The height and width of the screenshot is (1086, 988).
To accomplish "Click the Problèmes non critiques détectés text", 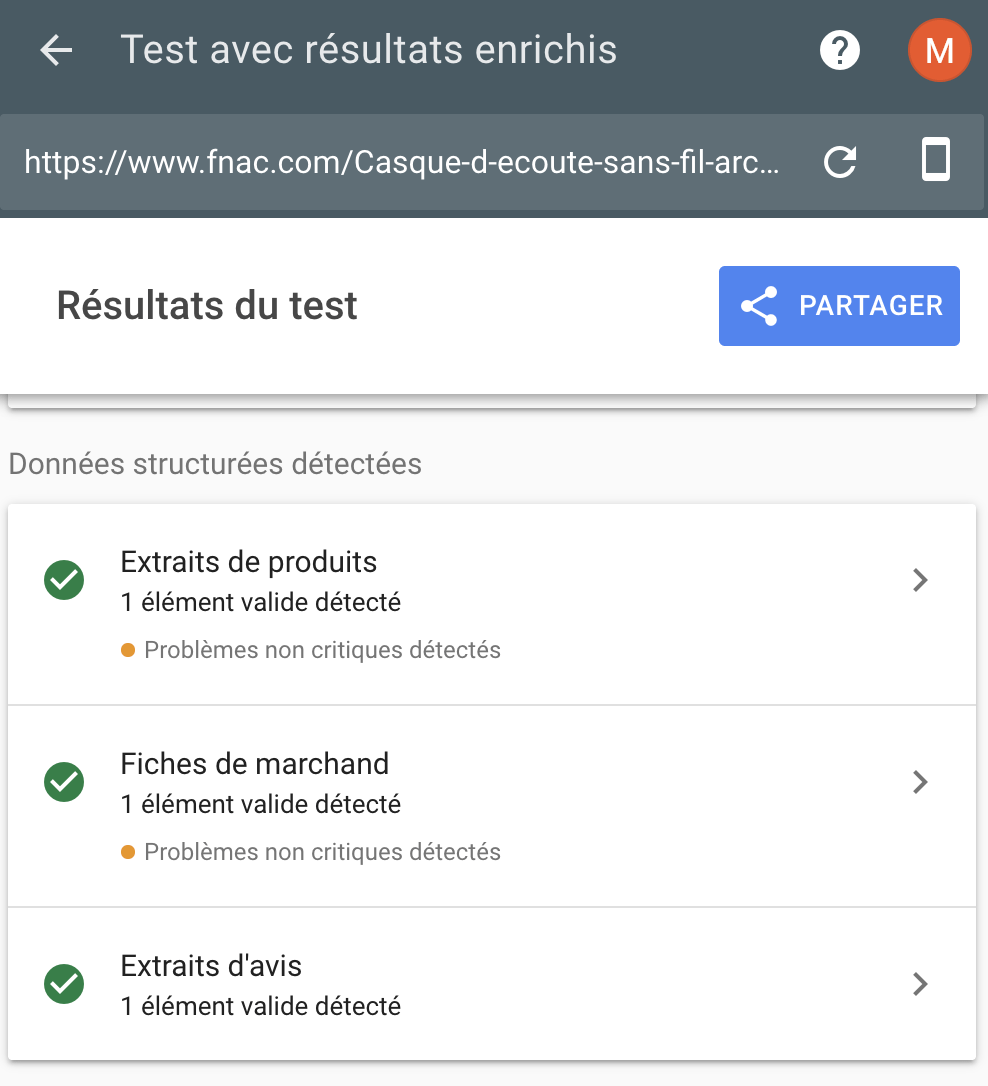I will (322, 650).
